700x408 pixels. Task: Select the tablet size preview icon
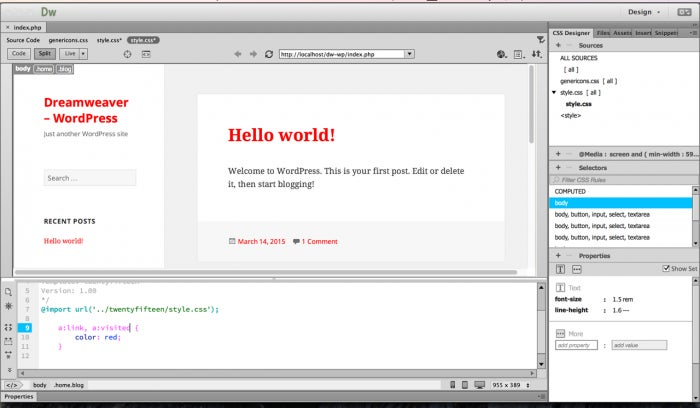click(465, 385)
